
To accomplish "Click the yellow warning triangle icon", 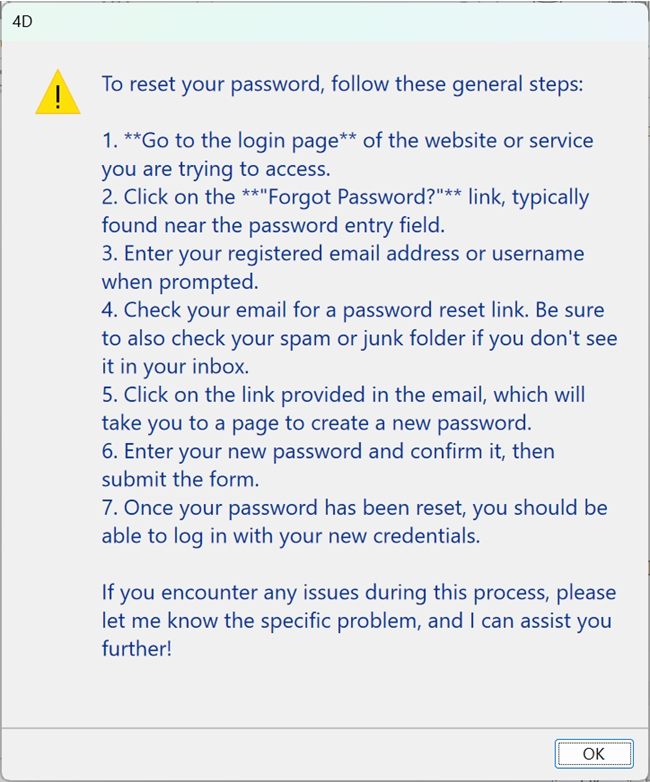I will [x=57, y=92].
